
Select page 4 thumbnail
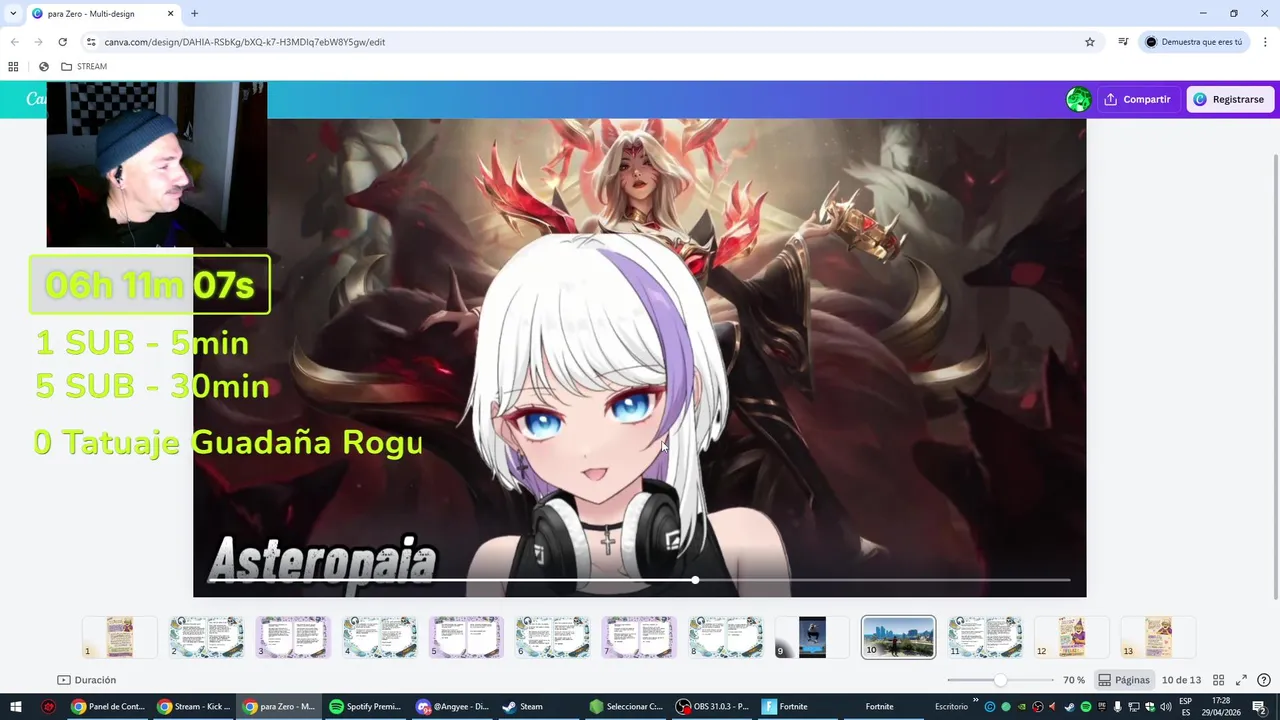379,637
